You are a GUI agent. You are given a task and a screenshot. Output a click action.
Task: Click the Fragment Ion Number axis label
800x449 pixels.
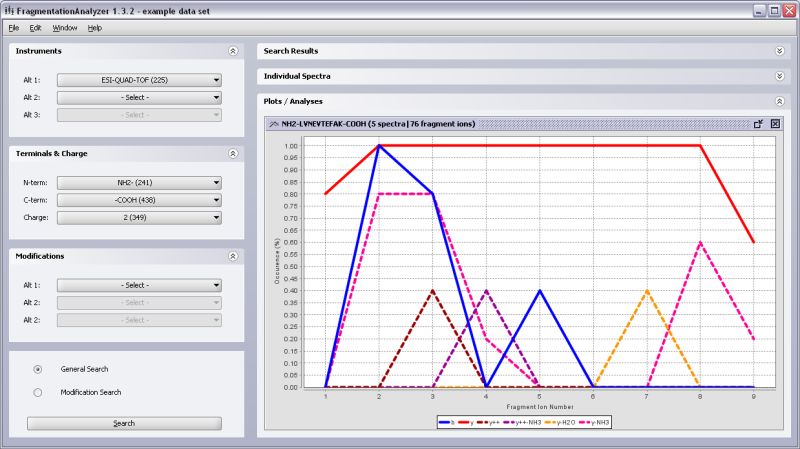tap(540, 407)
